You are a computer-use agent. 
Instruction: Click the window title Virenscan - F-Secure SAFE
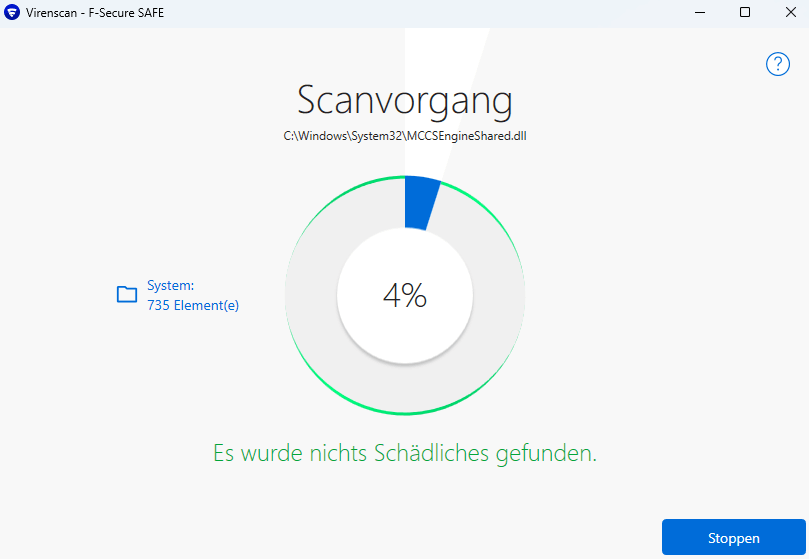point(95,13)
